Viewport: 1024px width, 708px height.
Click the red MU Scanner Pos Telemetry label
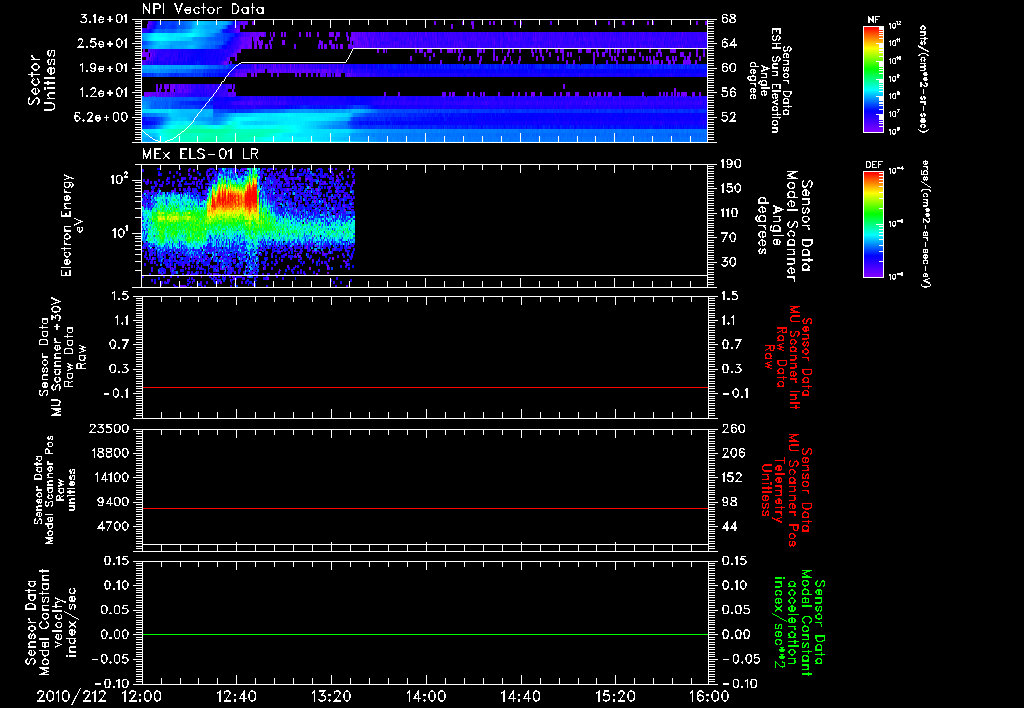(786, 490)
